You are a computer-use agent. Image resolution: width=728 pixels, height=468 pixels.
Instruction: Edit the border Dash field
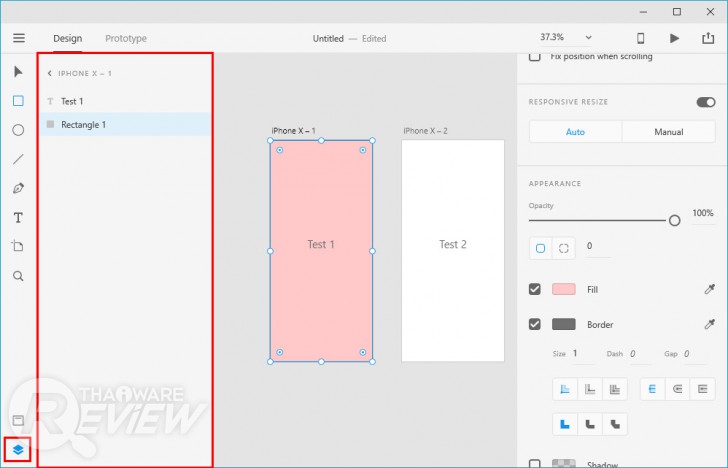click(x=640, y=354)
